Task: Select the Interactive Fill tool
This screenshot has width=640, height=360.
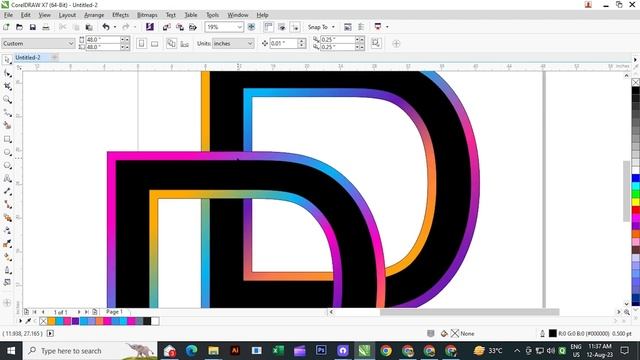Action: (x=7, y=257)
